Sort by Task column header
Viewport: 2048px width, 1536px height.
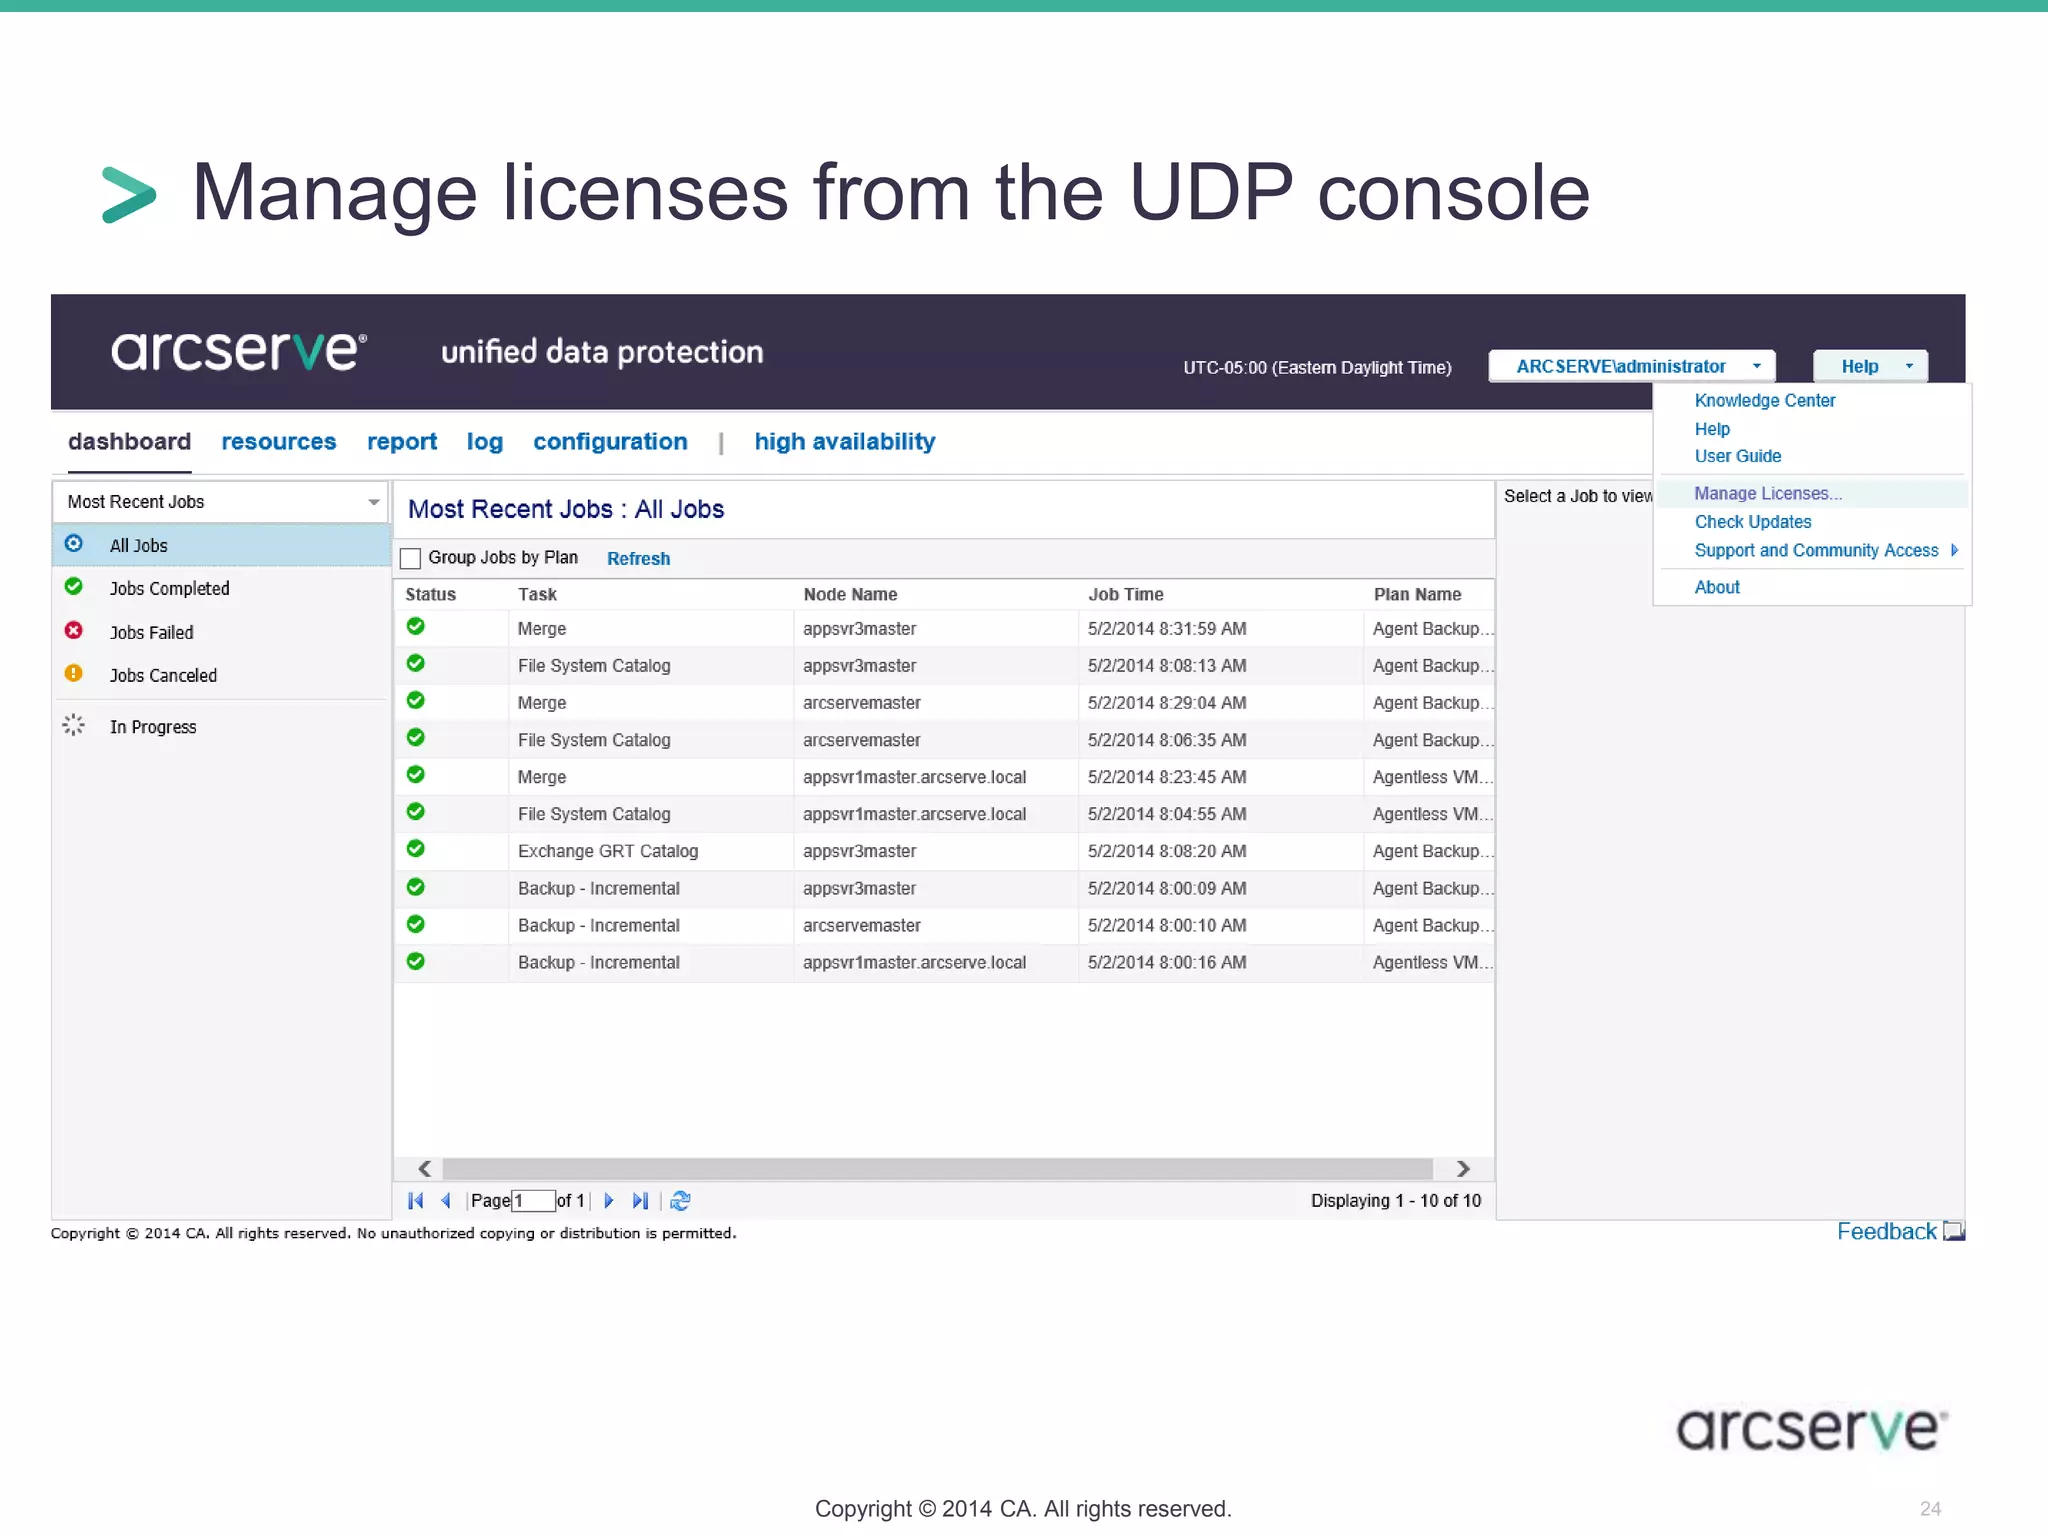pyautogui.click(x=537, y=594)
